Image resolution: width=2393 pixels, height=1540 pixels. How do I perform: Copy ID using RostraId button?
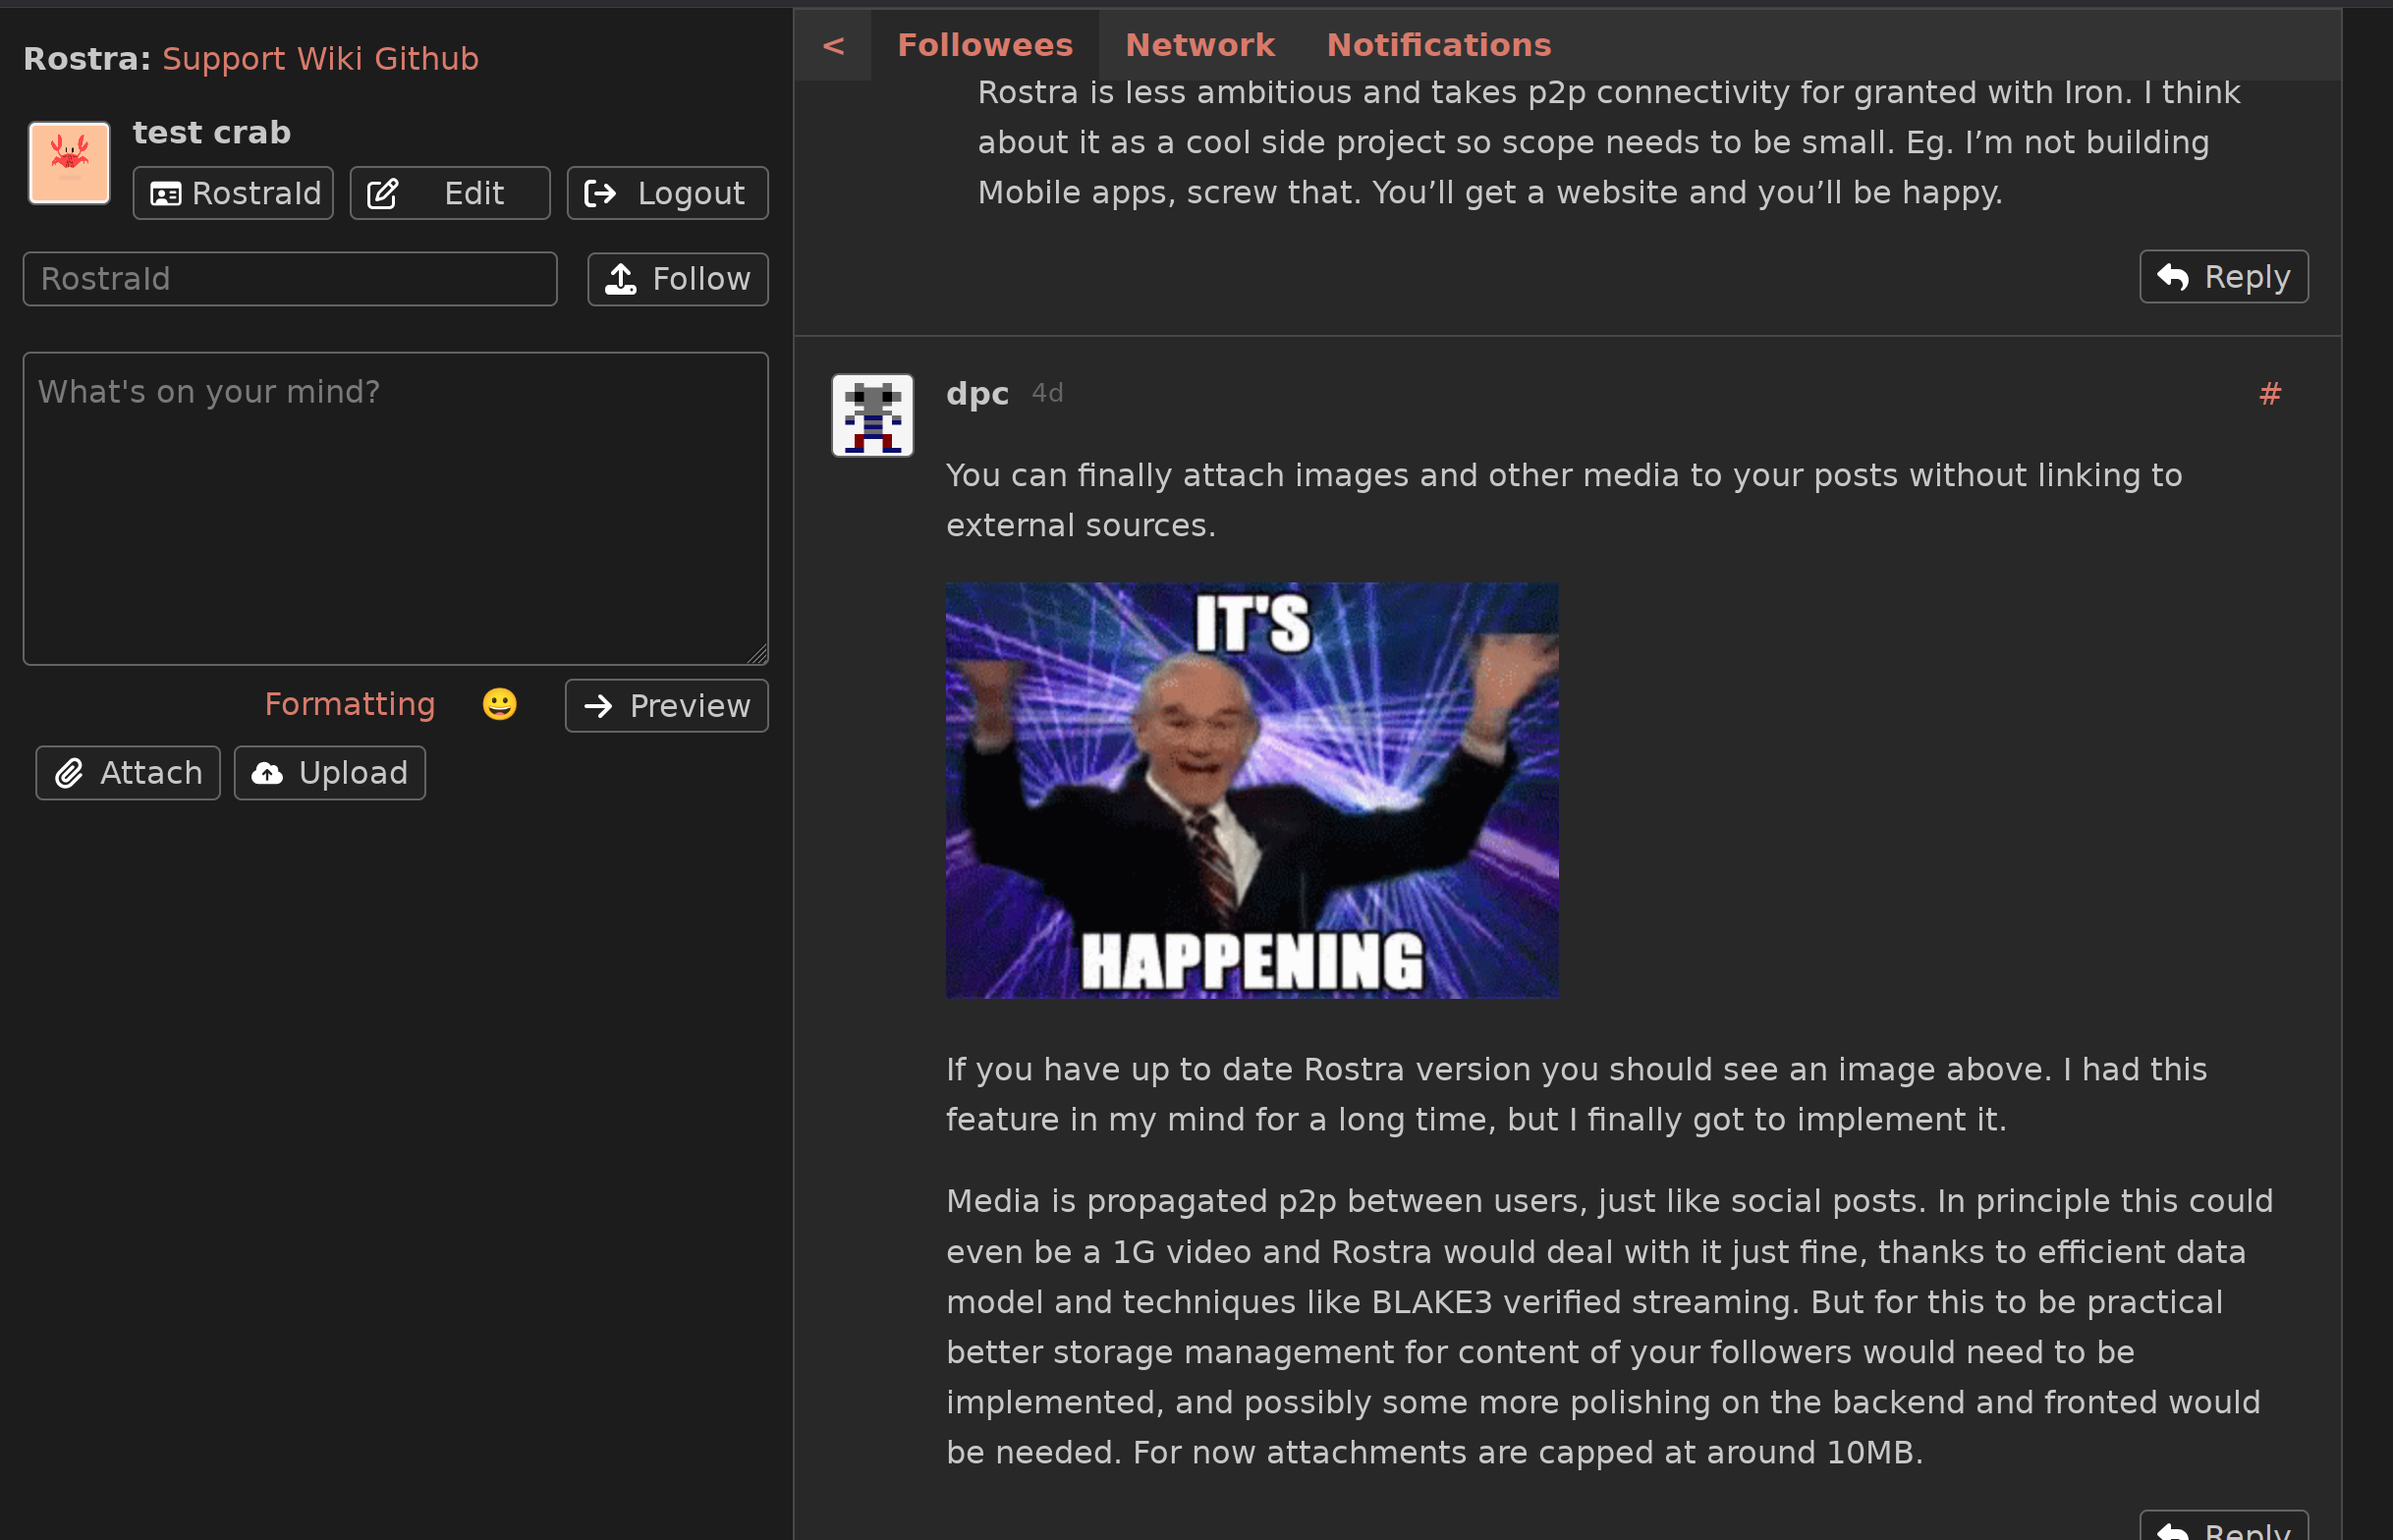(233, 193)
